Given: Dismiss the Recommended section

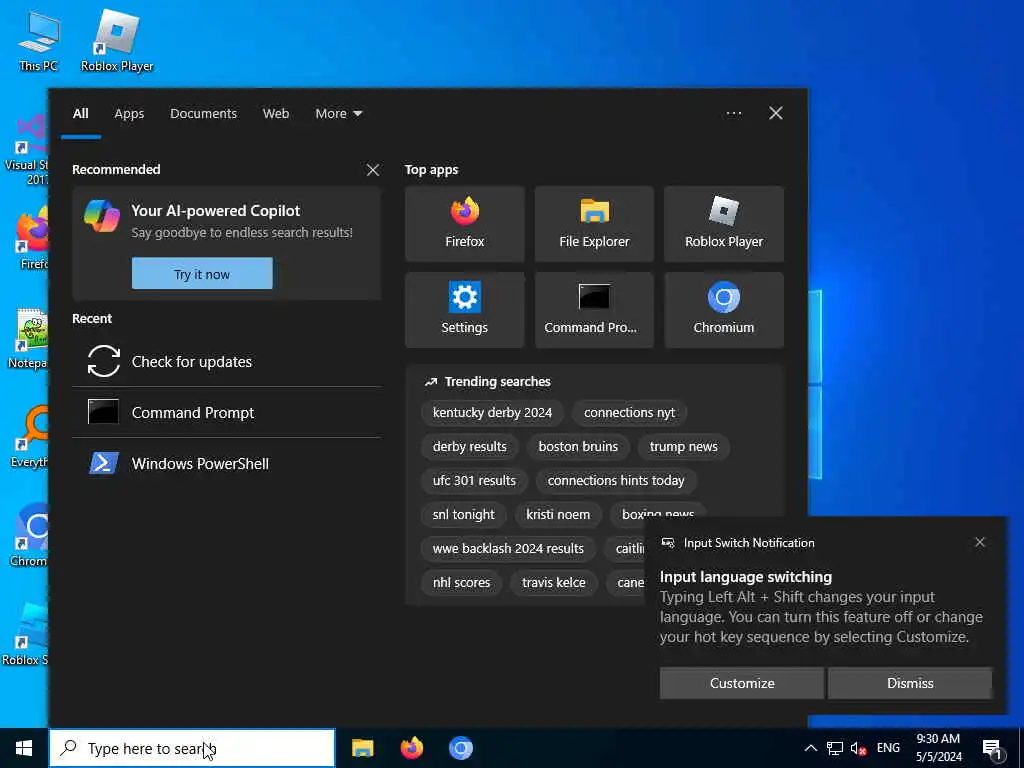Looking at the screenshot, I should pos(373,170).
